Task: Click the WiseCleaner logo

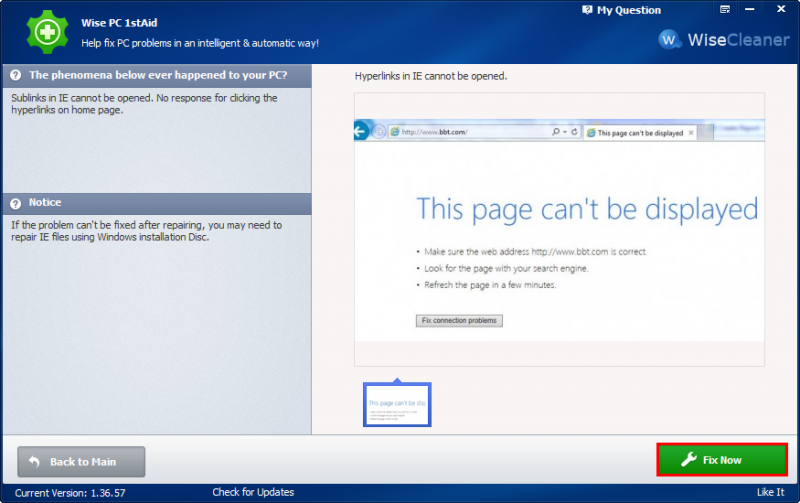Action: 723,39
